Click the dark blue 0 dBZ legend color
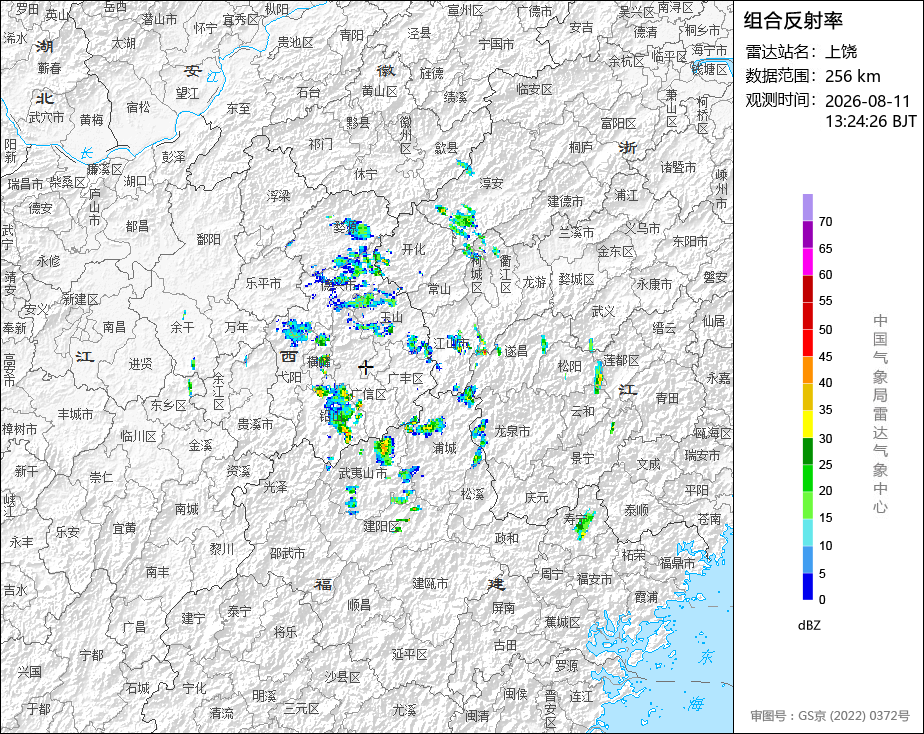The height and width of the screenshot is (734, 924). 807,587
